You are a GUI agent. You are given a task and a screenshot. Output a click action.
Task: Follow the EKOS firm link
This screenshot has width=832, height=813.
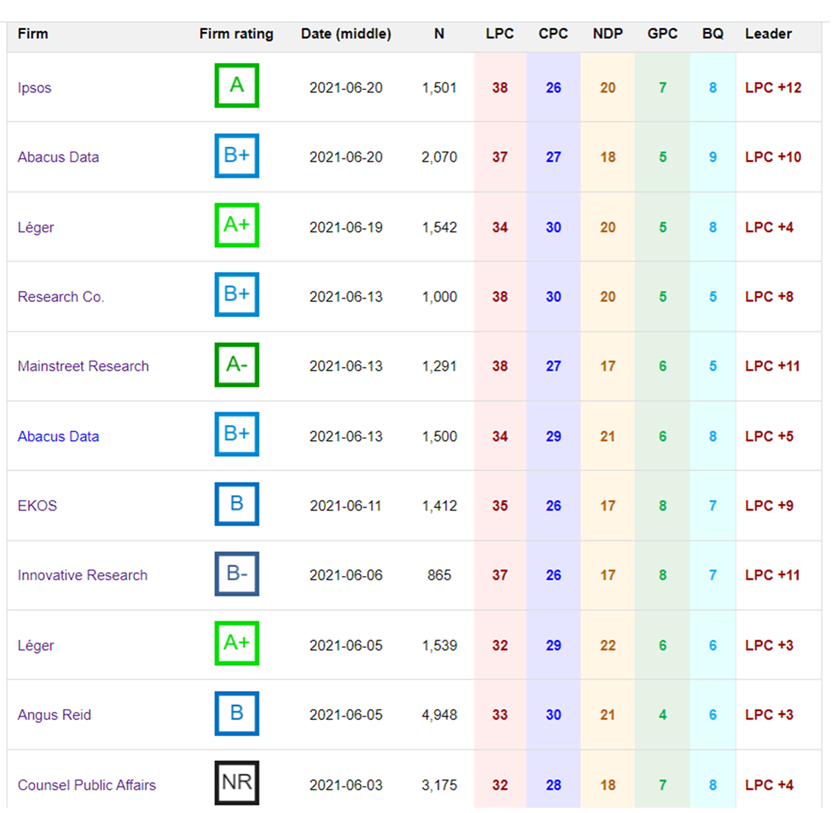point(37,506)
